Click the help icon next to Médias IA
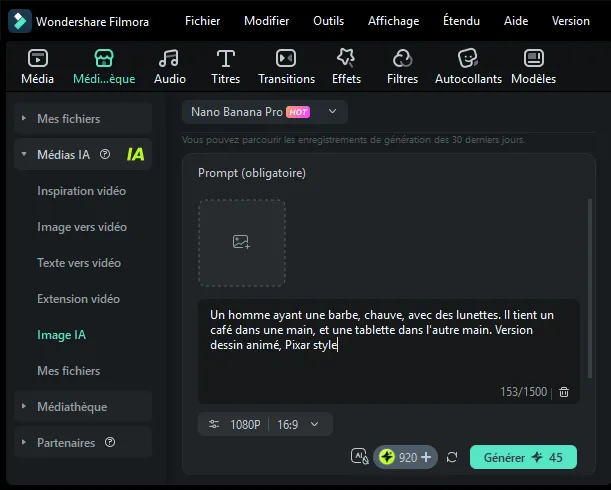Viewport: 611px width, 490px height. tap(105, 154)
